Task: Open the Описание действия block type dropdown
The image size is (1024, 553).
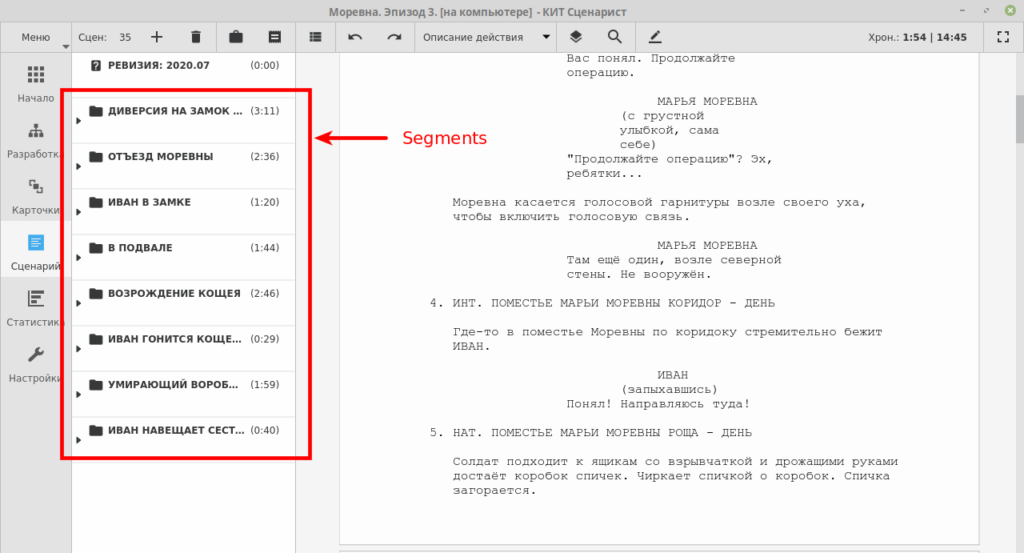Action: tap(486, 37)
